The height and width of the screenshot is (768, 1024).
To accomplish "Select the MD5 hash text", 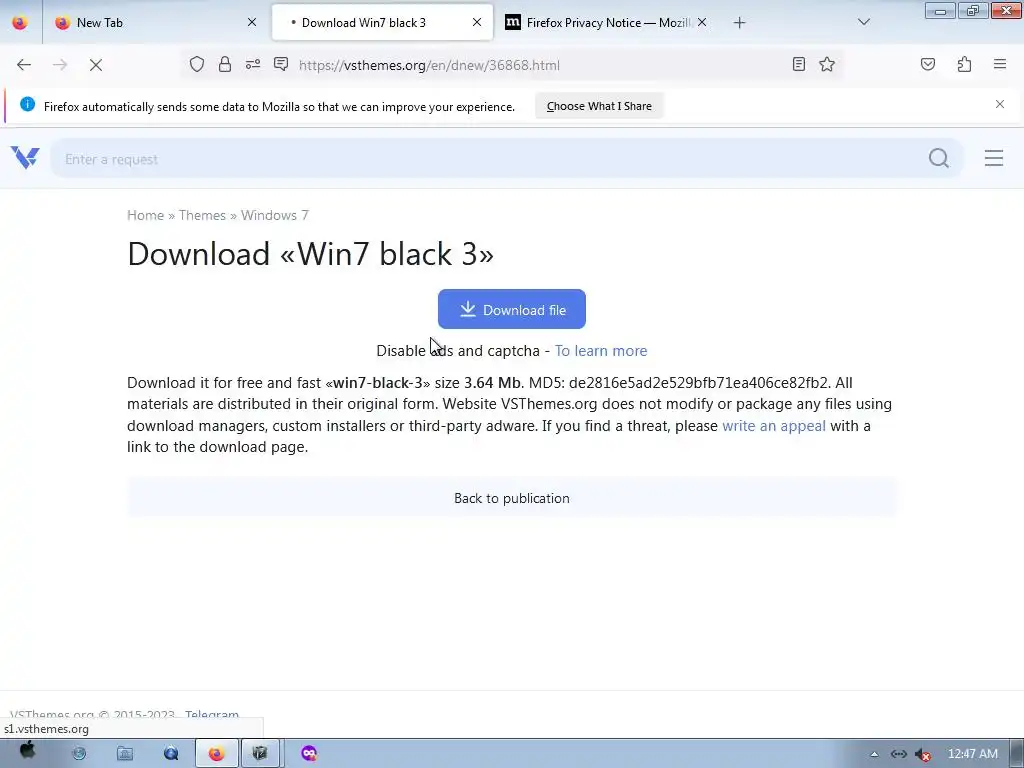I will click(698, 383).
